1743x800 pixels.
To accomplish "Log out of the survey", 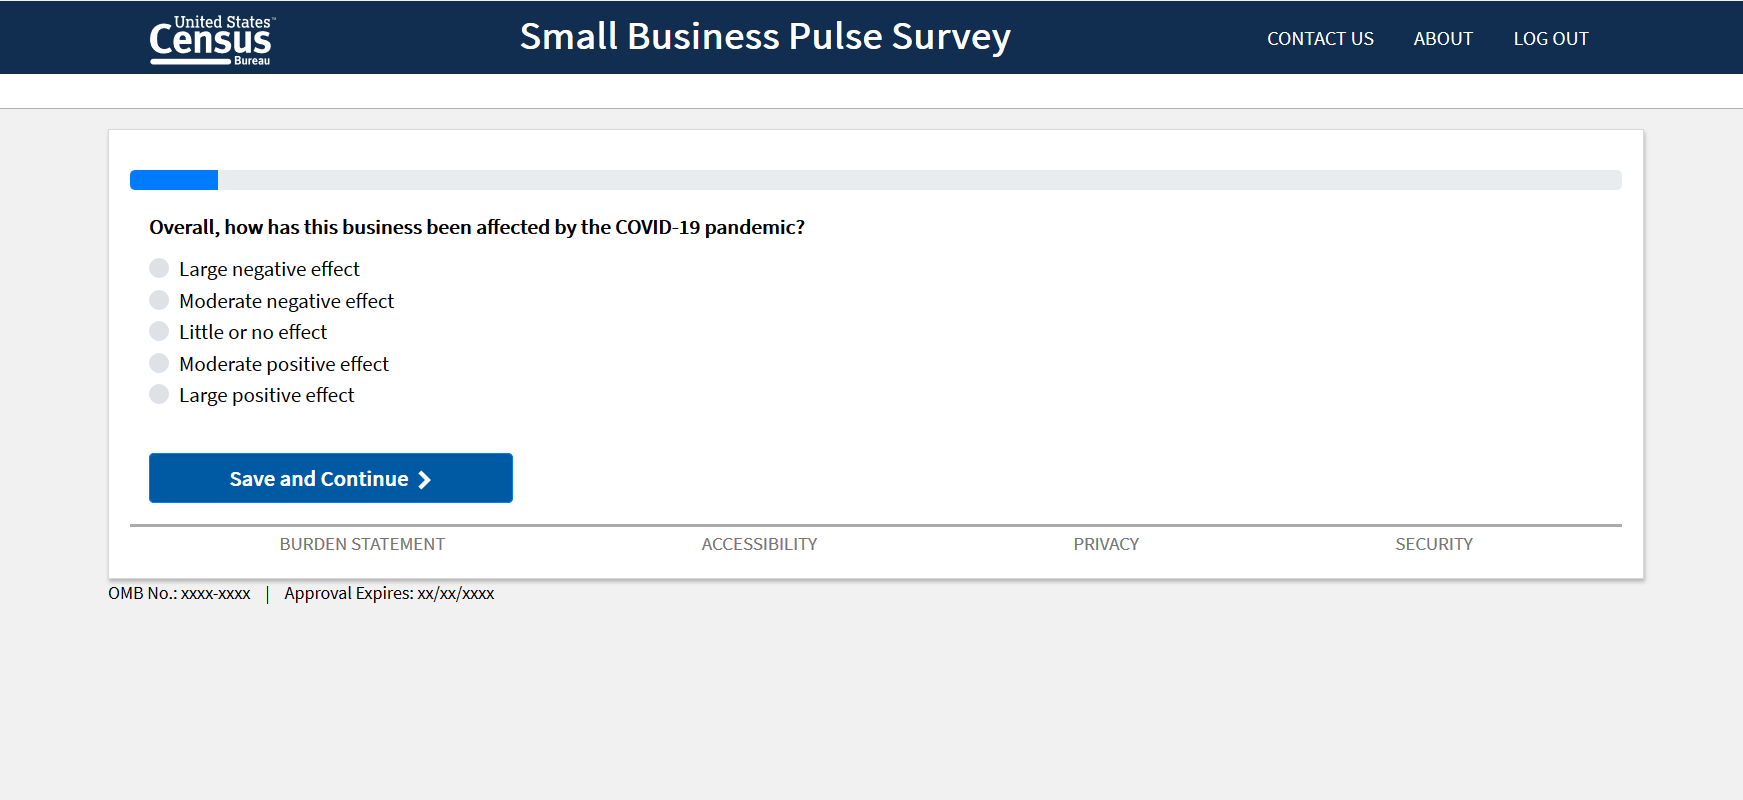I will pos(1550,39).
